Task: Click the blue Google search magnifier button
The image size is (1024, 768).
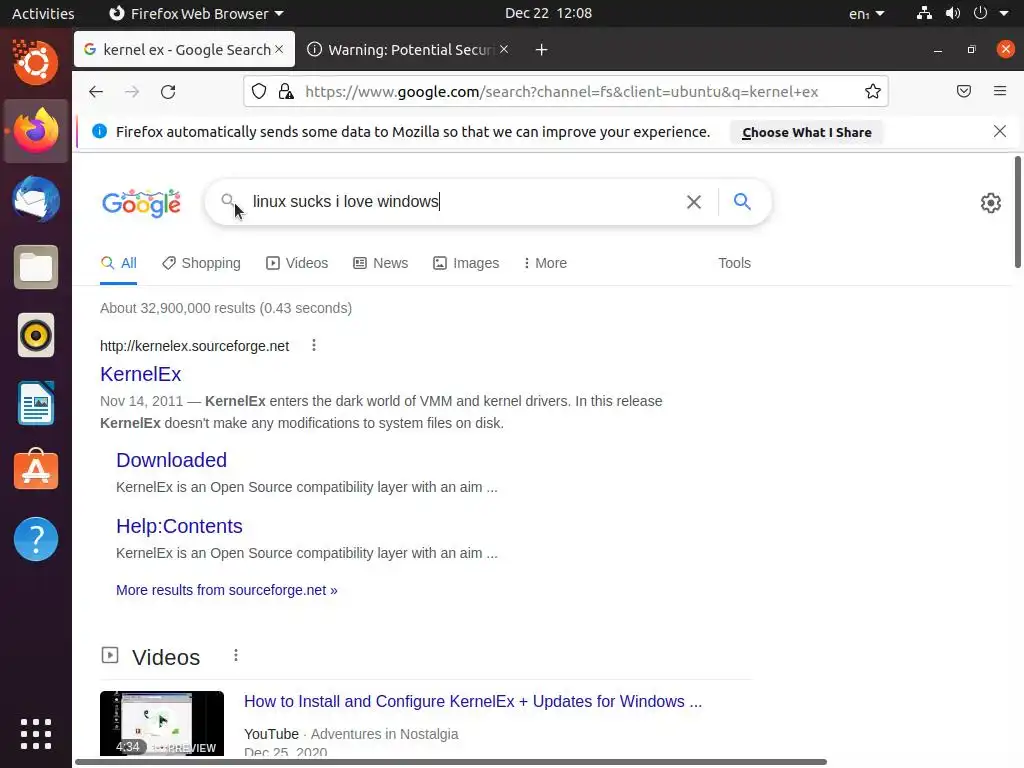Action: [742, 201]
